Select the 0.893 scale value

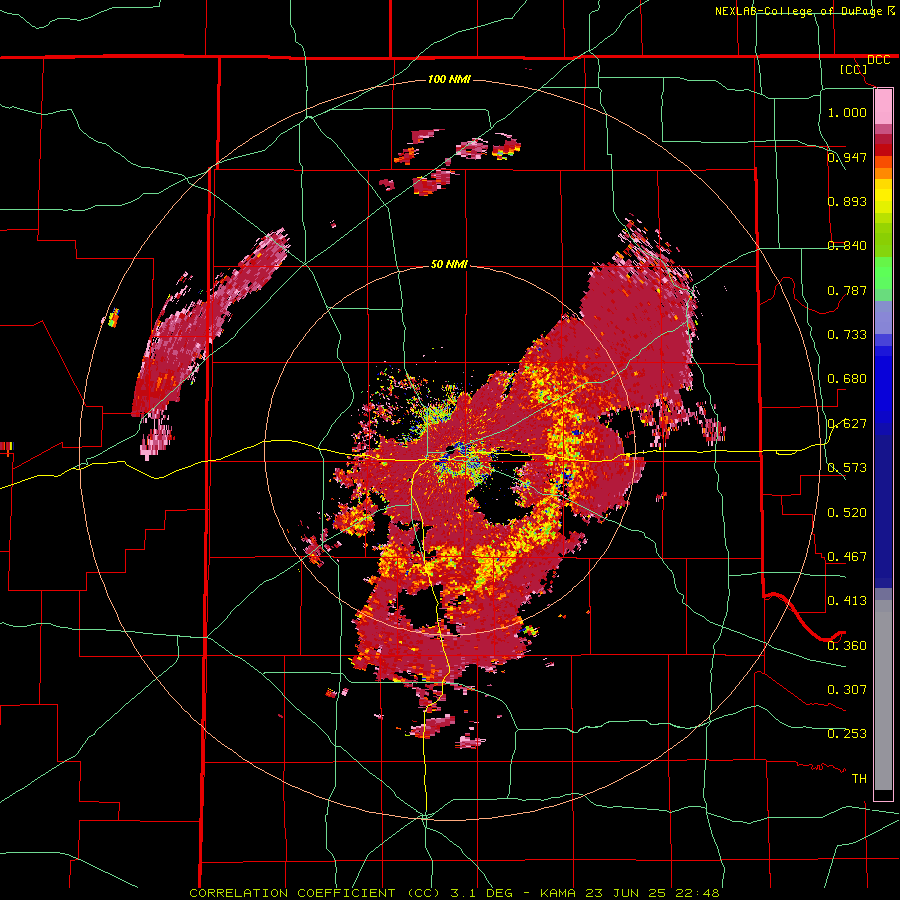tap(847, 201)
